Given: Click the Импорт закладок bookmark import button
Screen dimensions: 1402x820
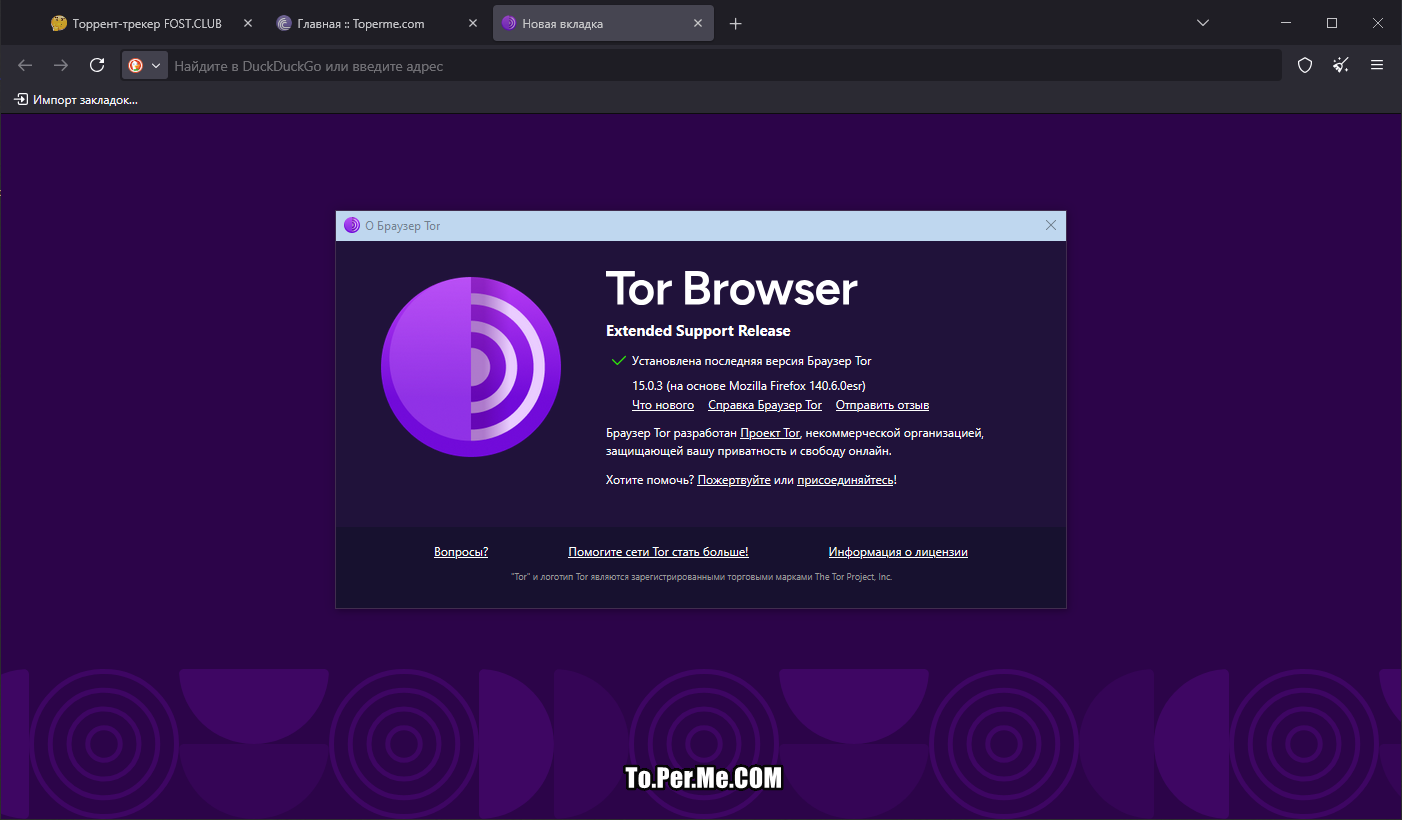Looking at the screenshot, I should click(x=76, y=99).
